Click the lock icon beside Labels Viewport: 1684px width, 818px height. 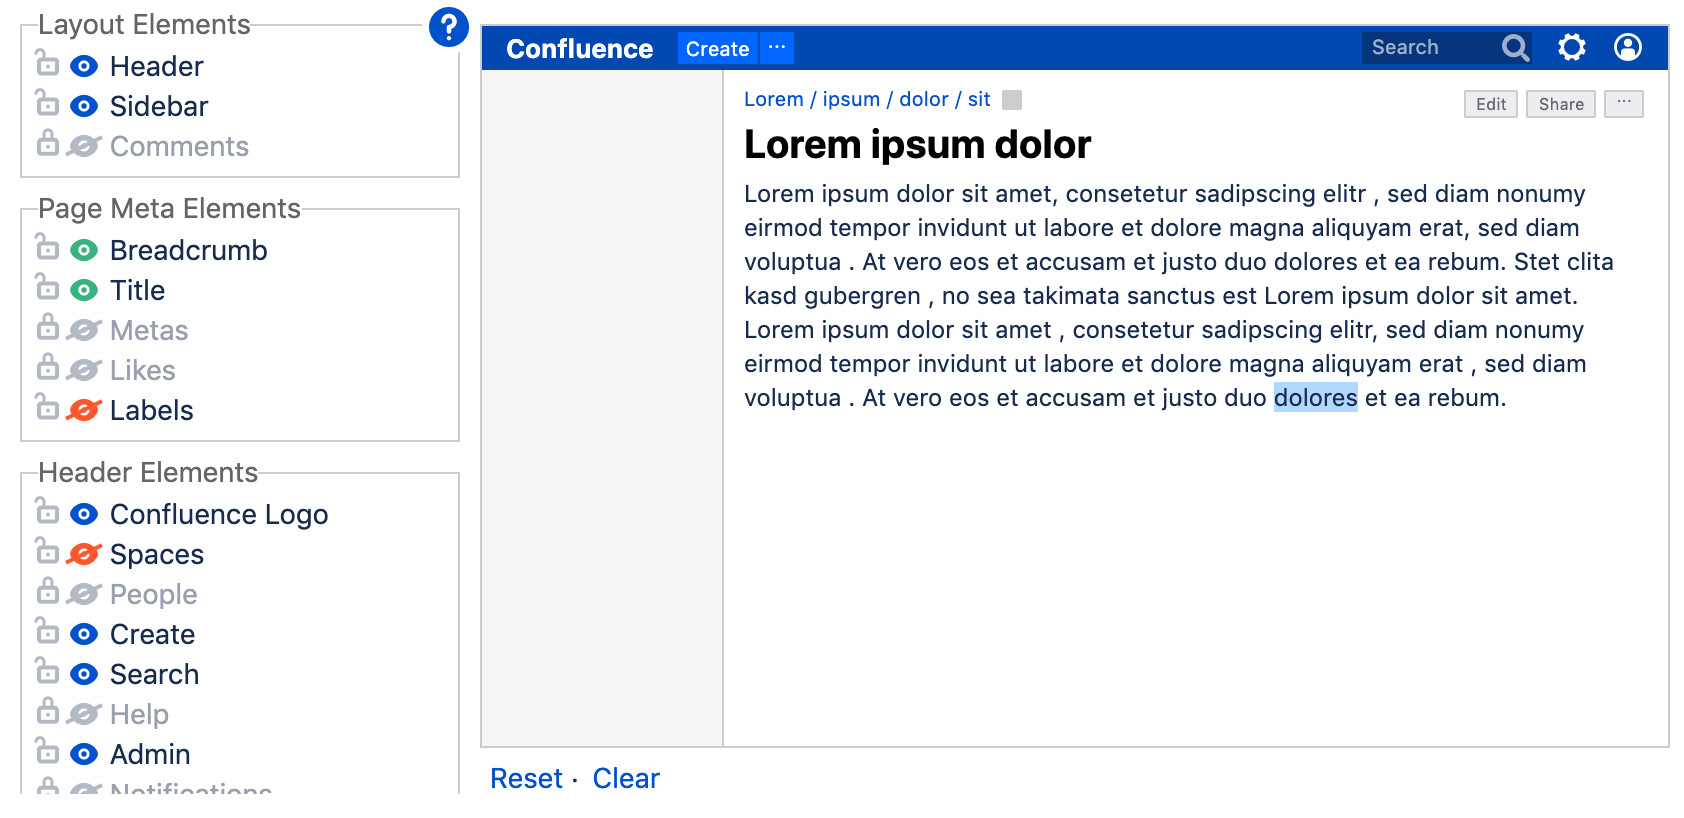coord(47,409)
